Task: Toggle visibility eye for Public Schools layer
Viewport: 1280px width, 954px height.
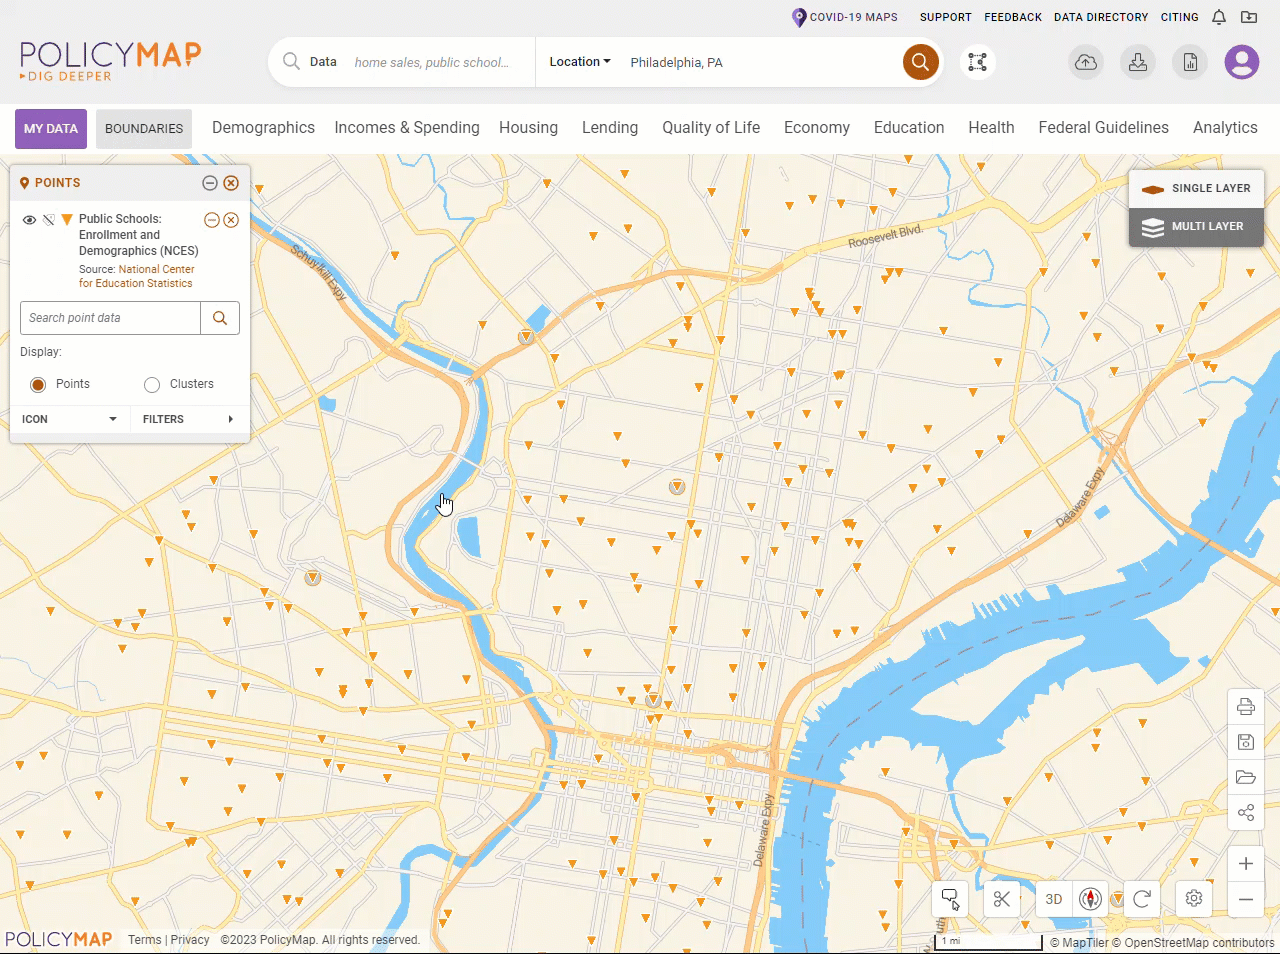Action: click(x=29, y=220)
